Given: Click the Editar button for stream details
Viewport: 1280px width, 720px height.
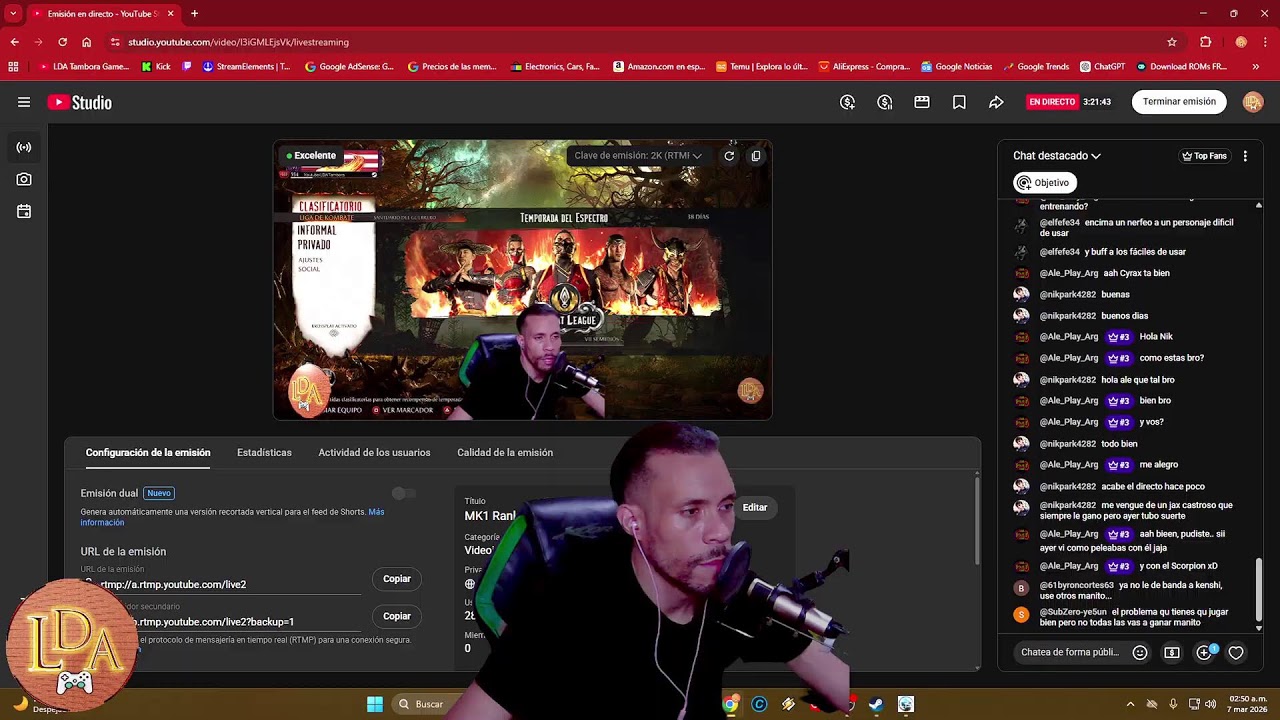Looking at the screenshot, I should (x=755, y=508).
